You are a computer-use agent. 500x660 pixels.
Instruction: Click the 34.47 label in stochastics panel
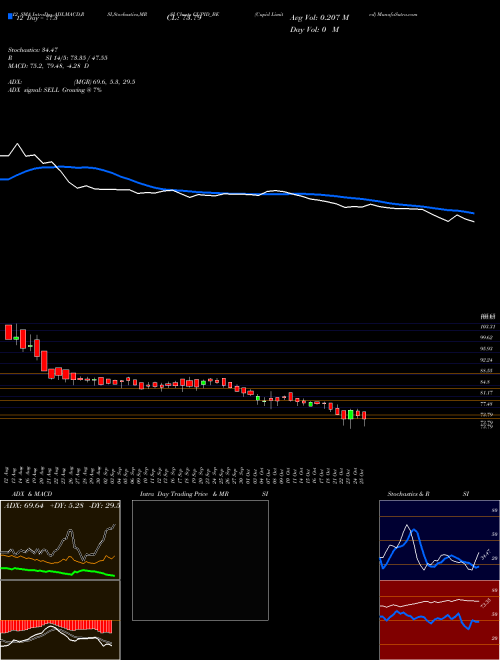point(486,554)
